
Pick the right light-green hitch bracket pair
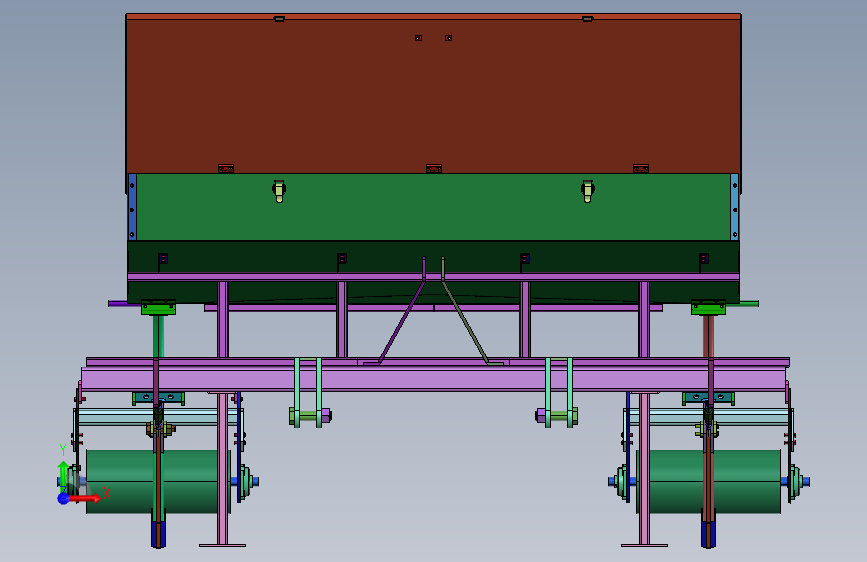558,392
